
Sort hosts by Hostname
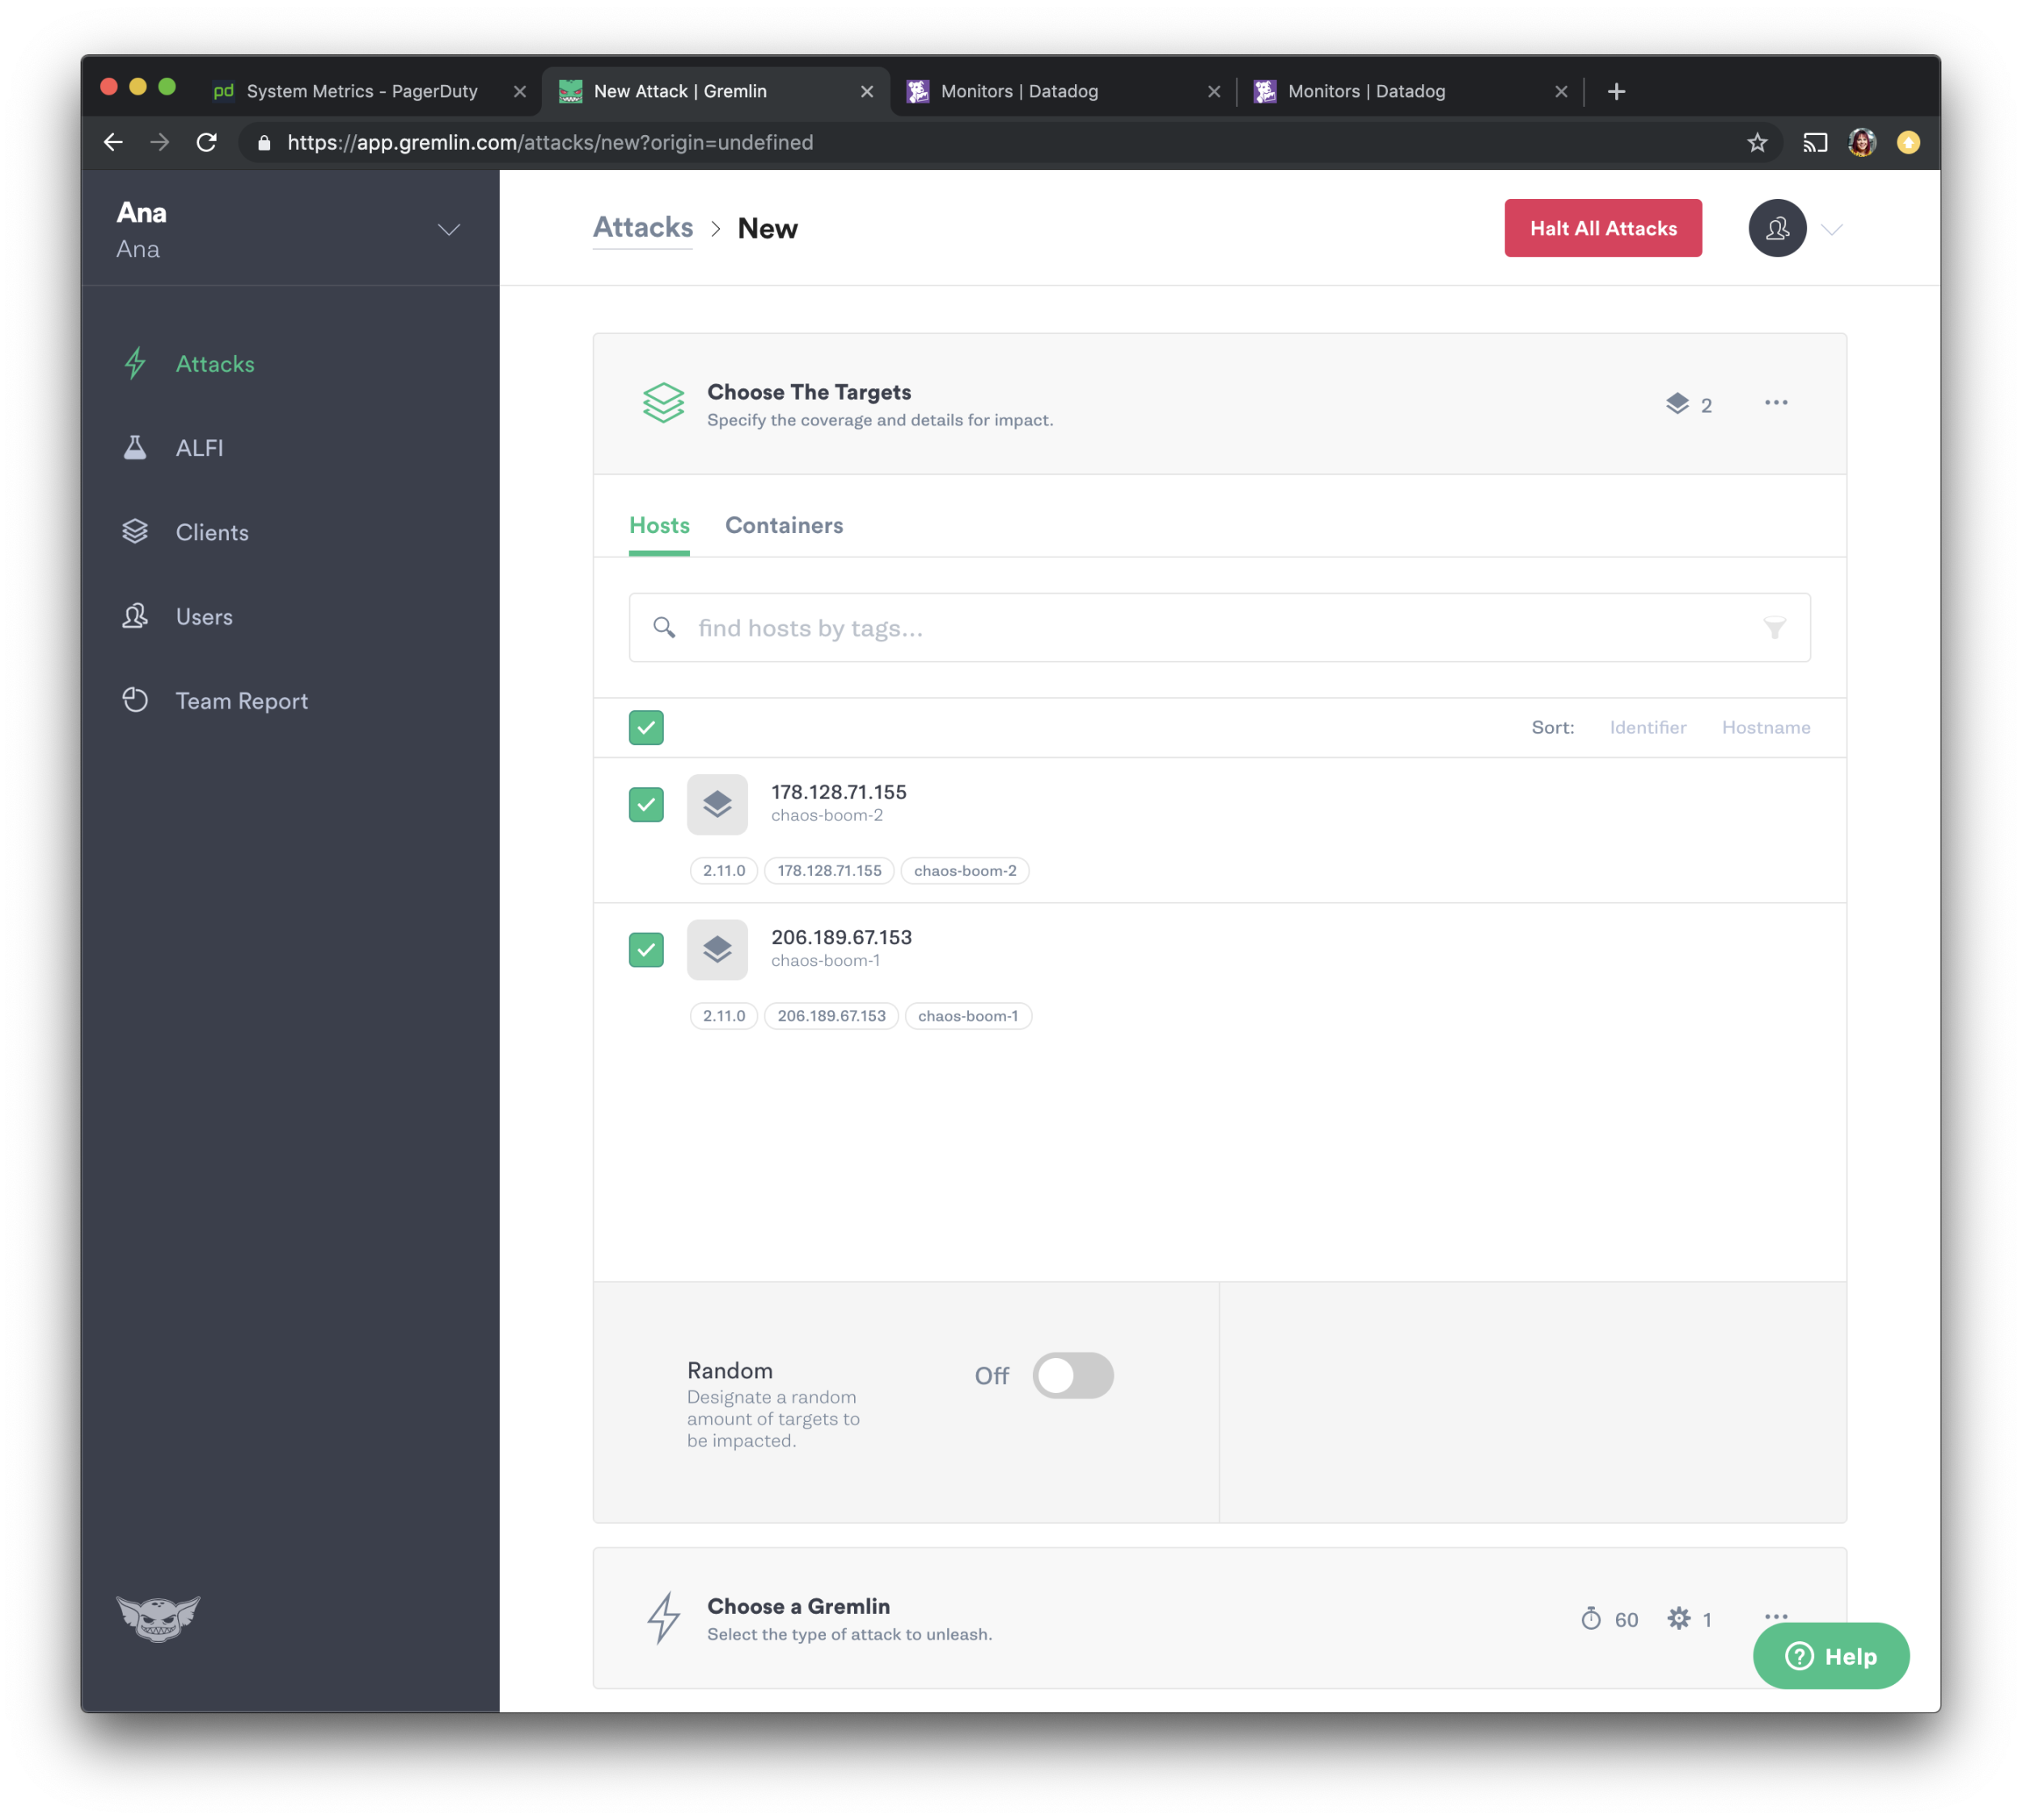(x=1766, y=727)
